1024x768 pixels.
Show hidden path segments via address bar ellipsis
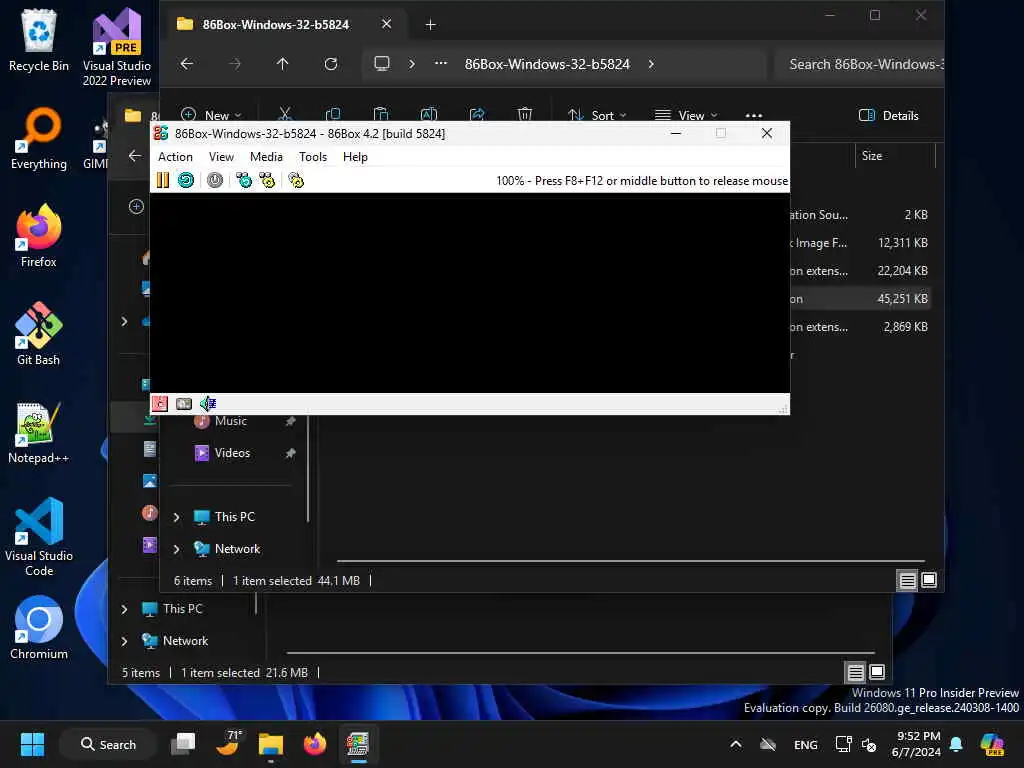(x=441, y=64)
